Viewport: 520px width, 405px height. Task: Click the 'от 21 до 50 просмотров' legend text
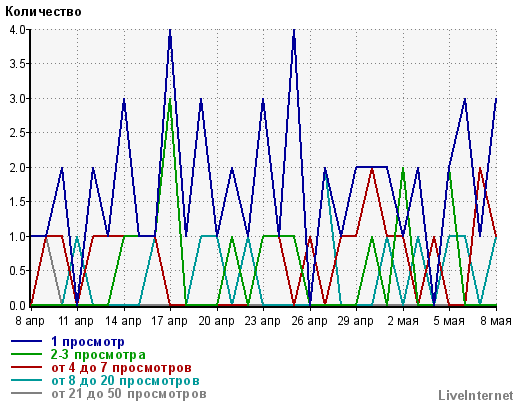129,394
